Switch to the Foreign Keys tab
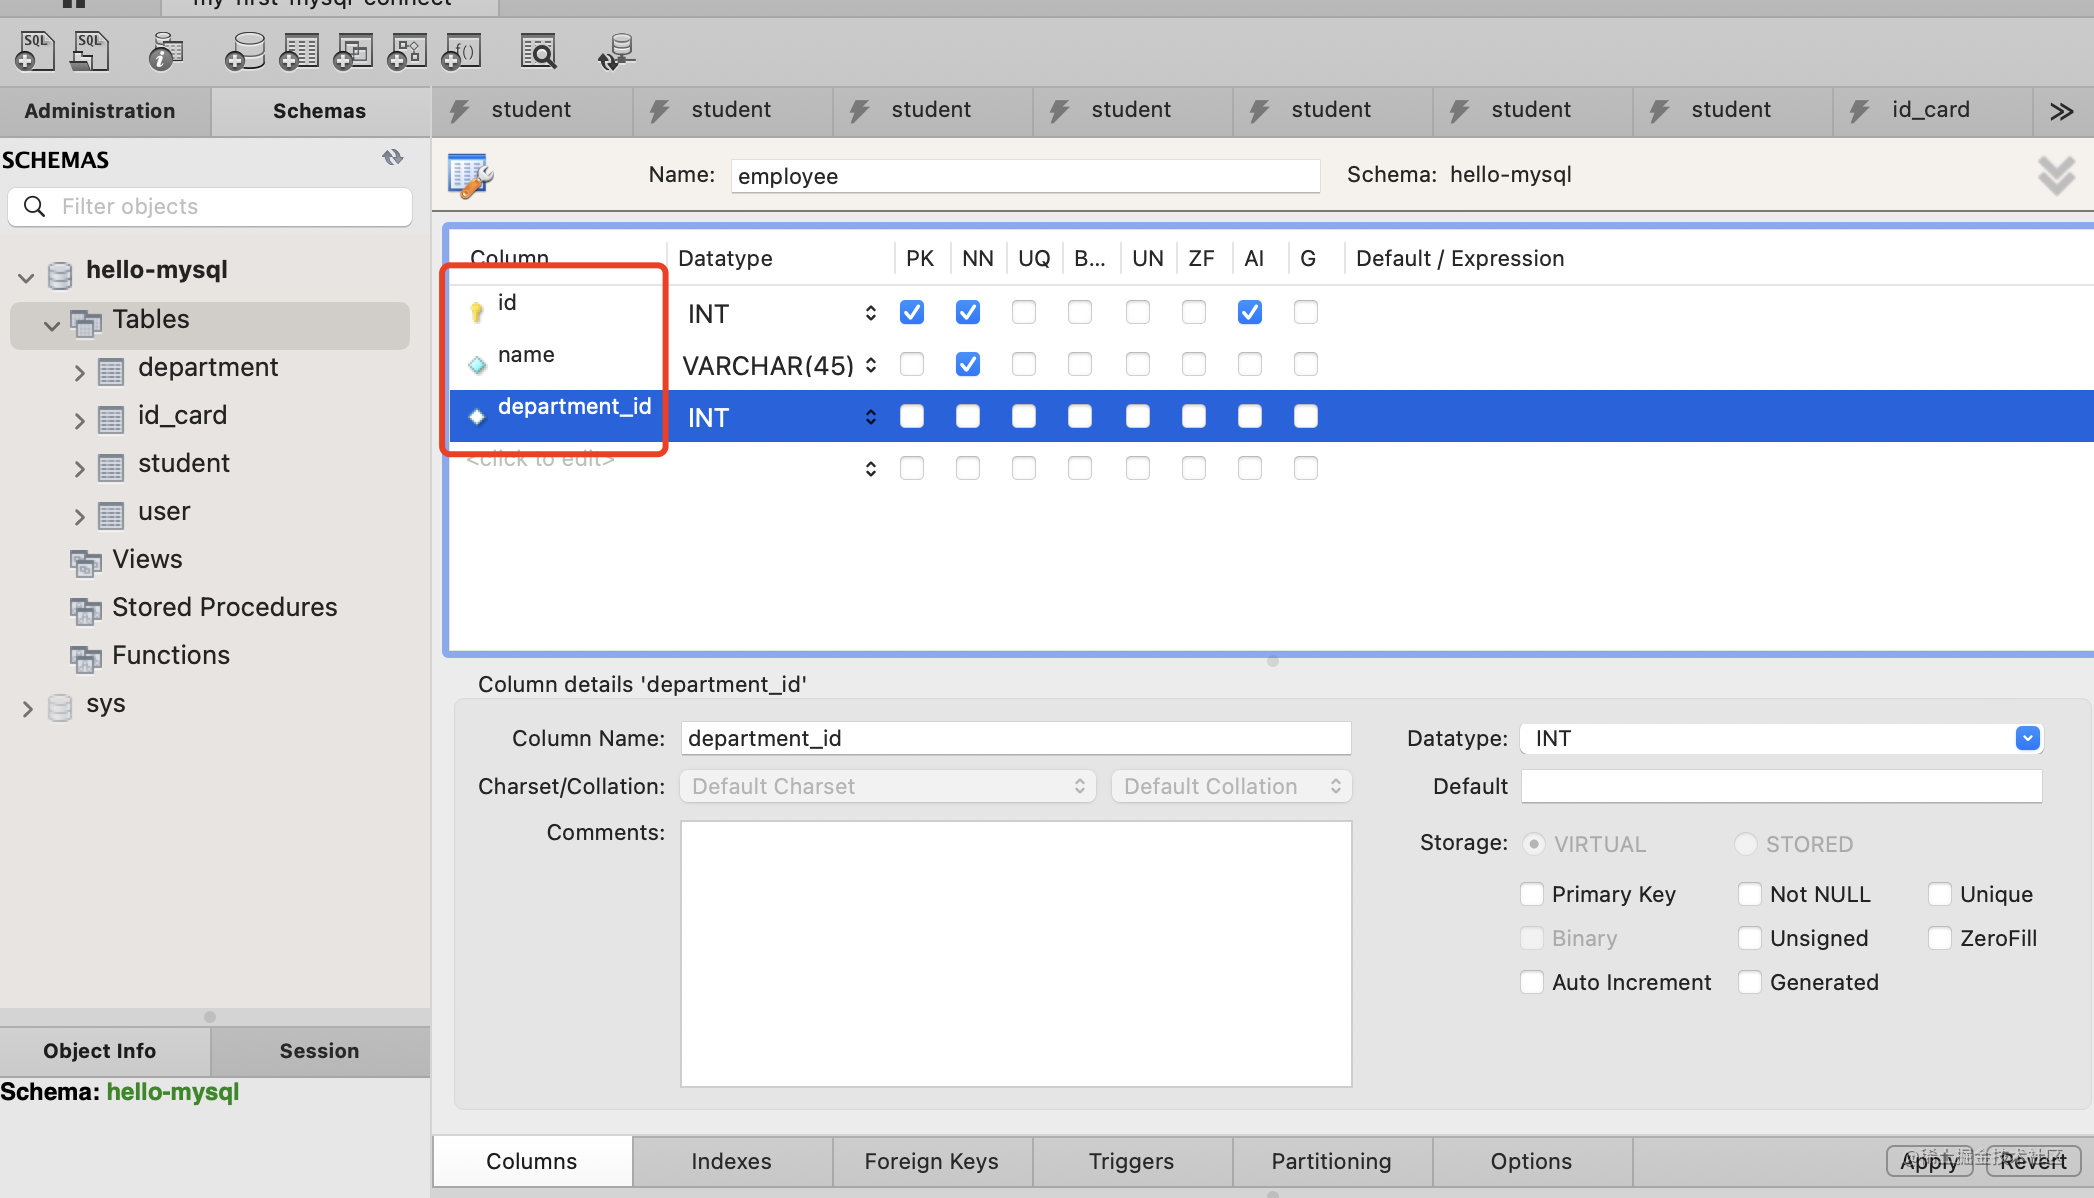Screen dimensions: 2094x1198 tap(931, 1161)
